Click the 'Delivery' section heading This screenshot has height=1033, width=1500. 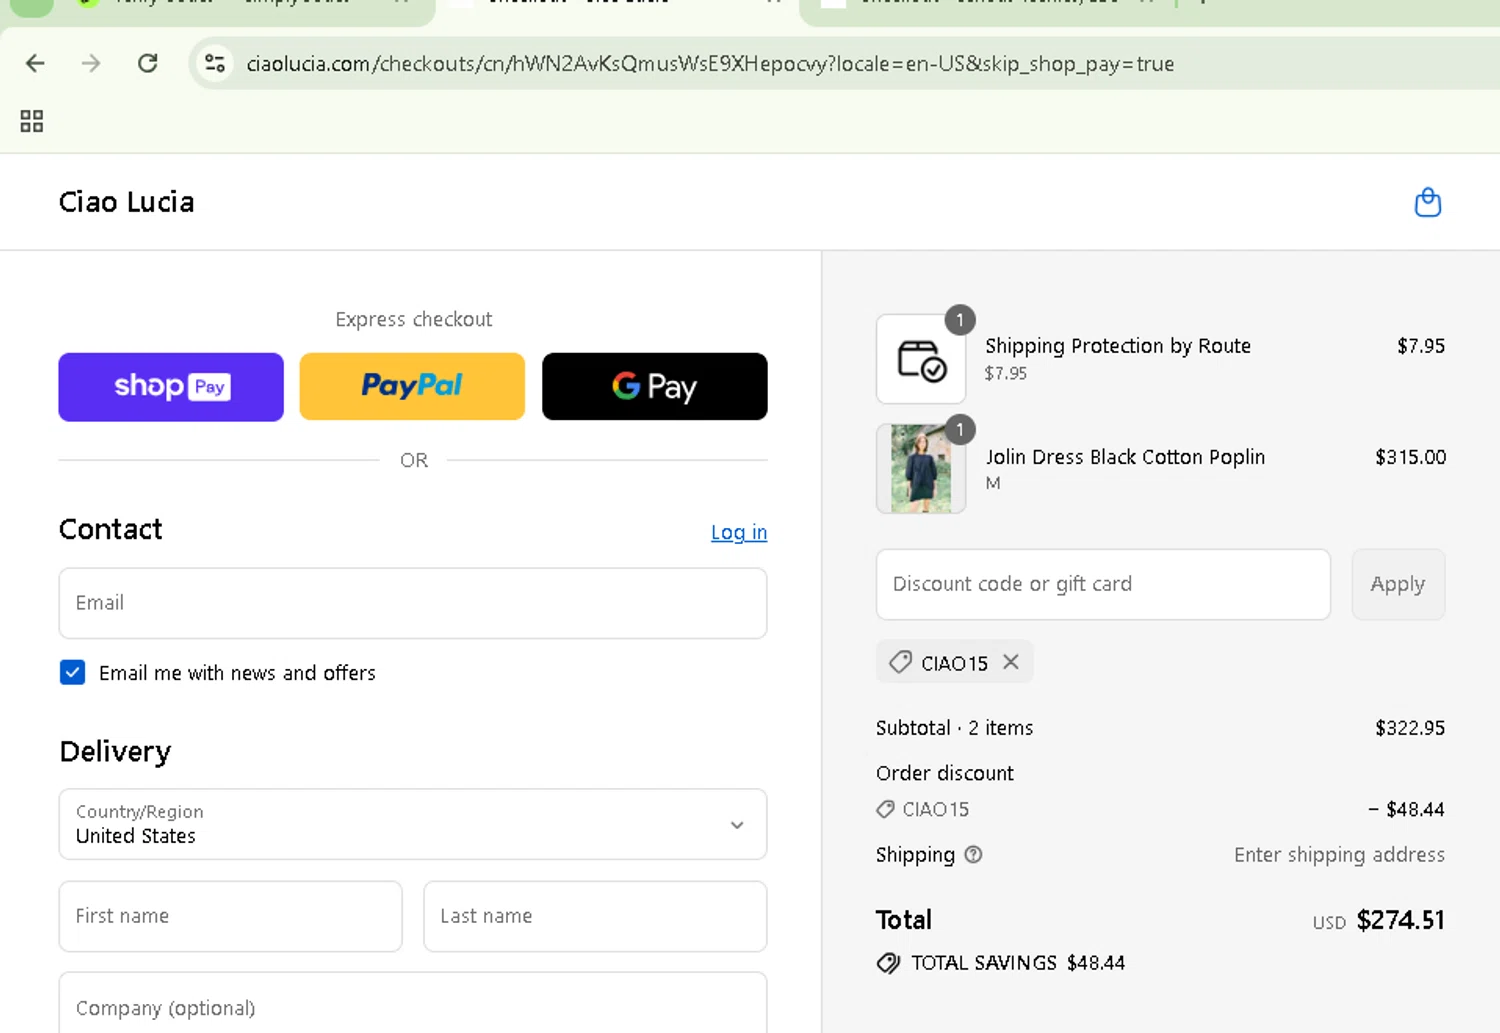click(115, 751)
